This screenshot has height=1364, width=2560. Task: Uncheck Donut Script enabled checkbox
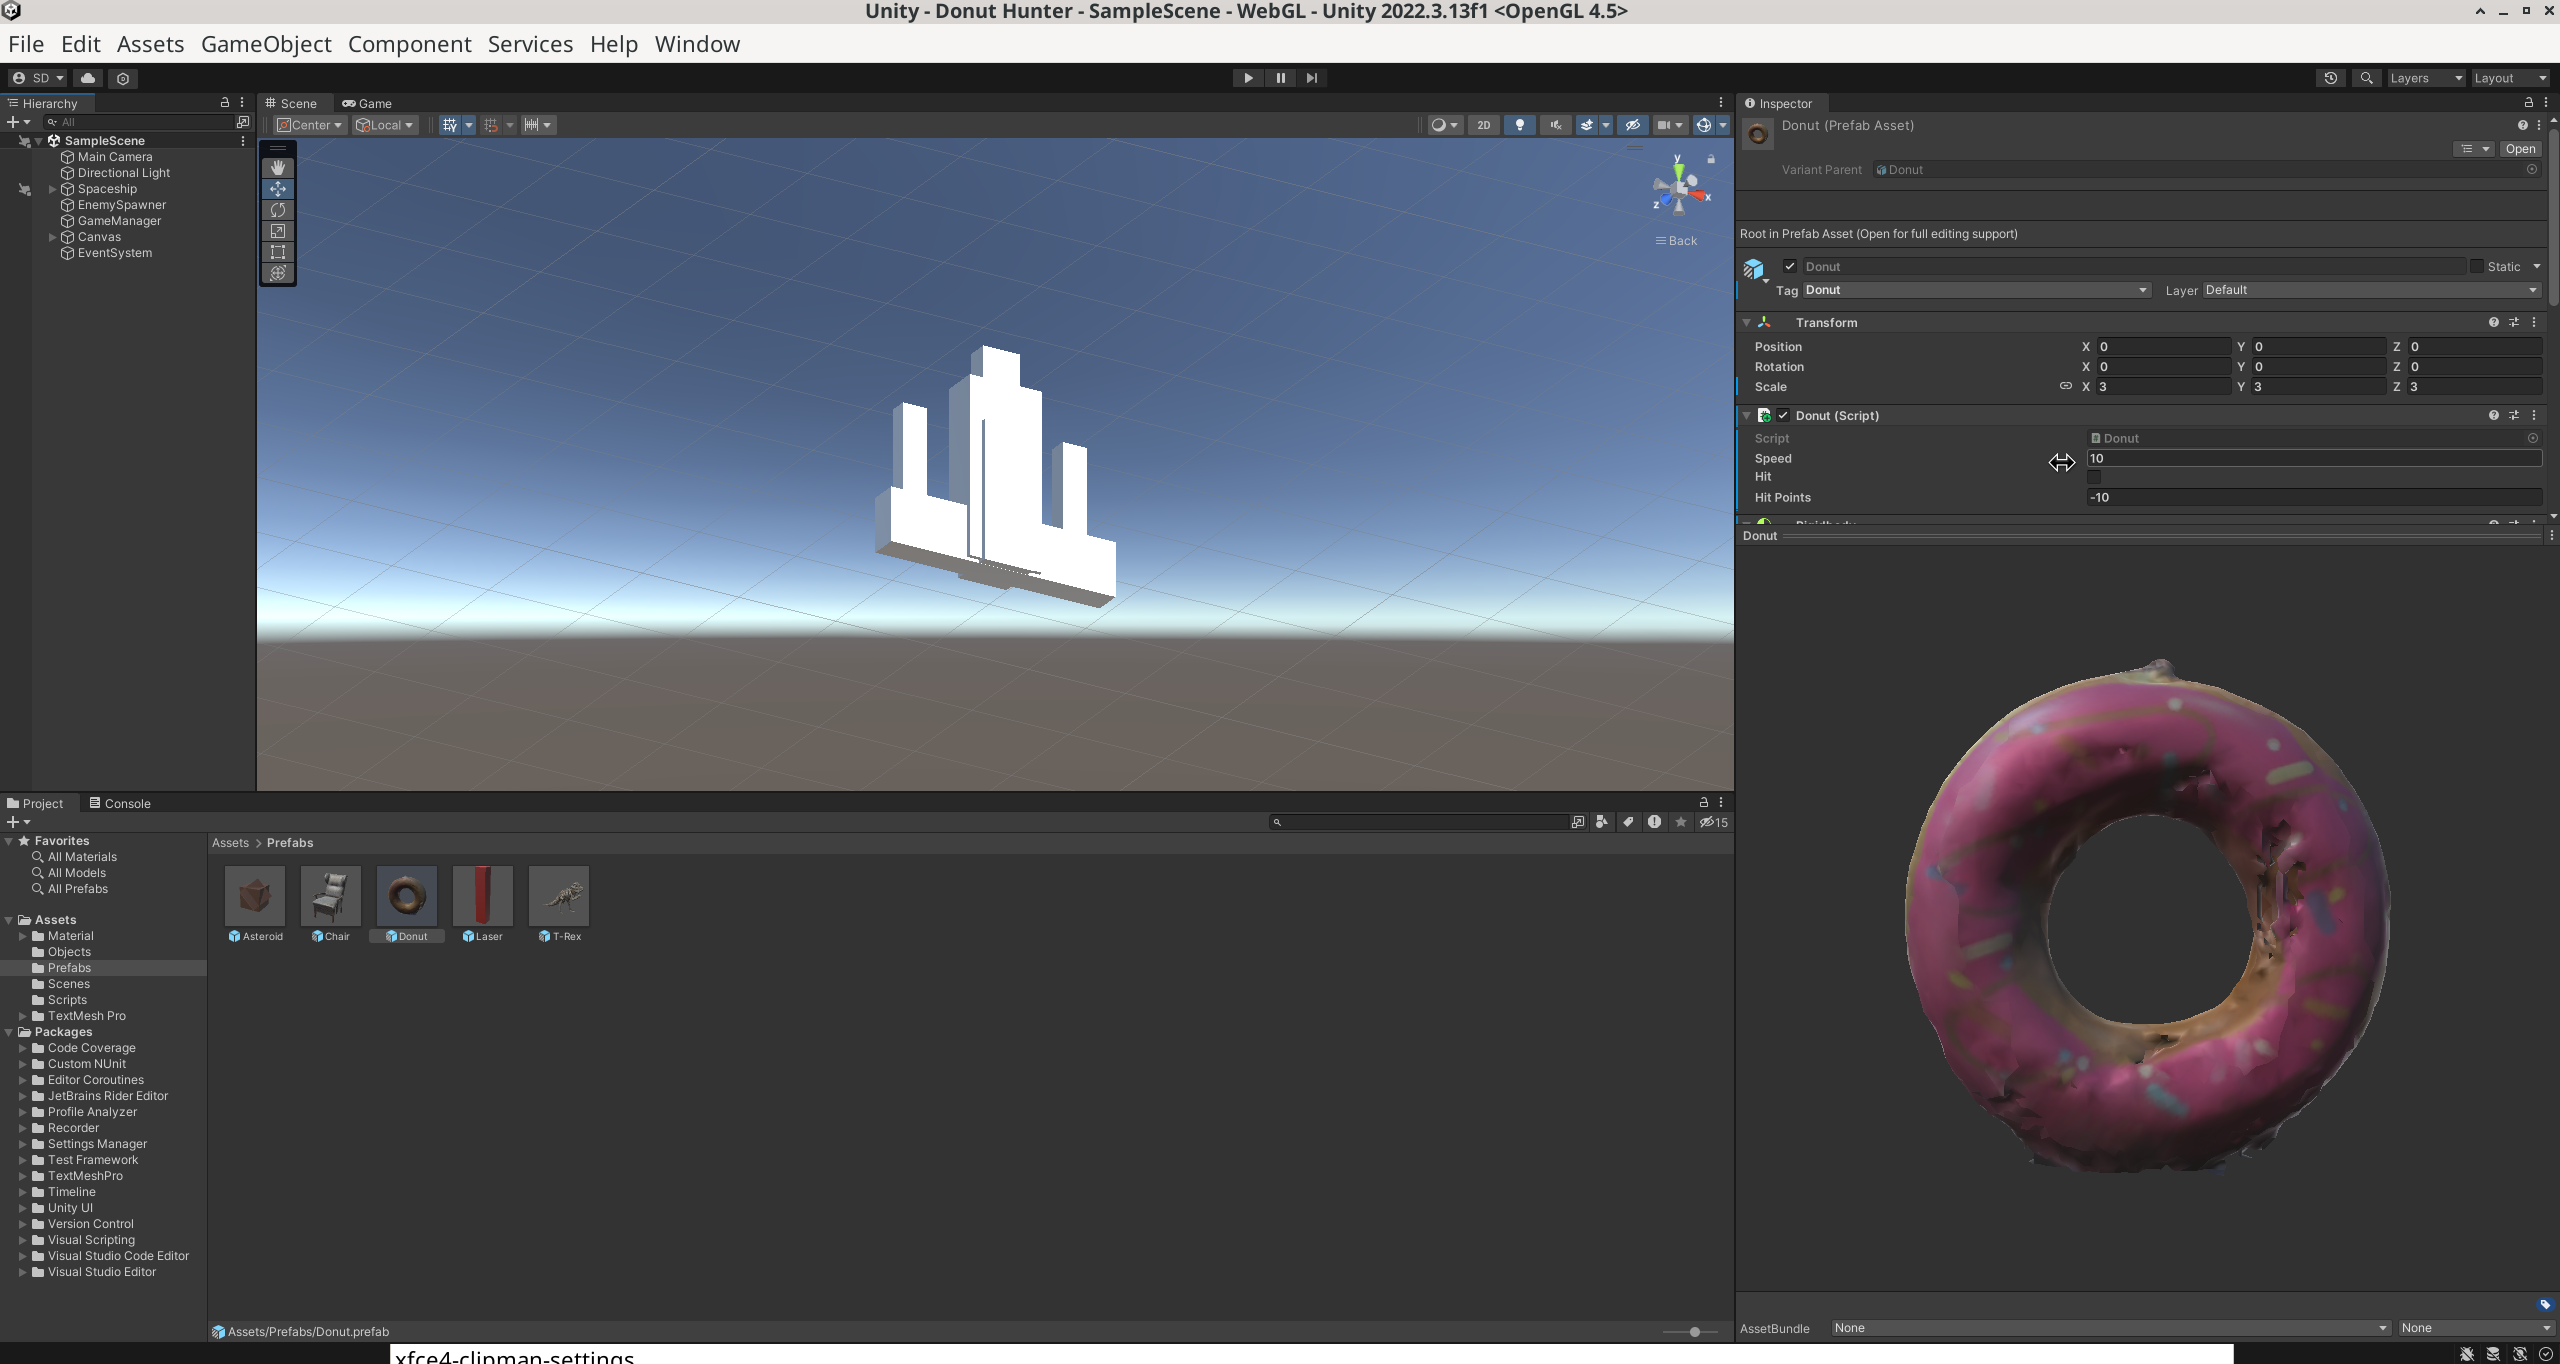1783,416
